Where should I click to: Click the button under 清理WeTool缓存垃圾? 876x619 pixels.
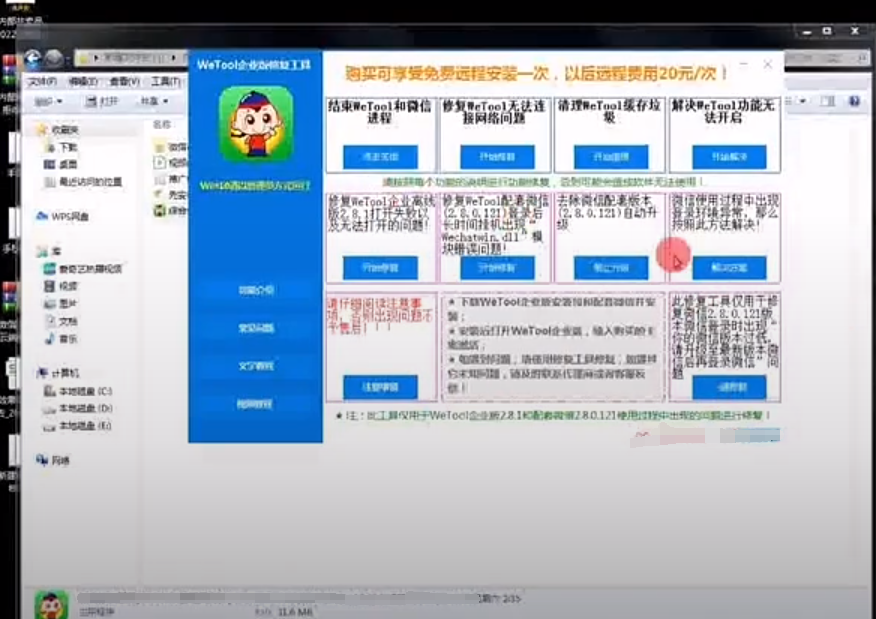611,157
